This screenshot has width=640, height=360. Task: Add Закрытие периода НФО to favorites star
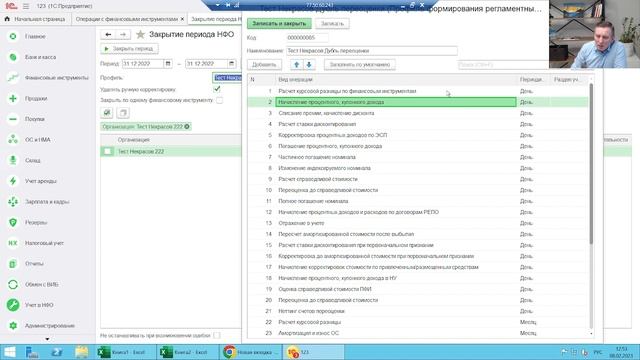coord(140,35)
